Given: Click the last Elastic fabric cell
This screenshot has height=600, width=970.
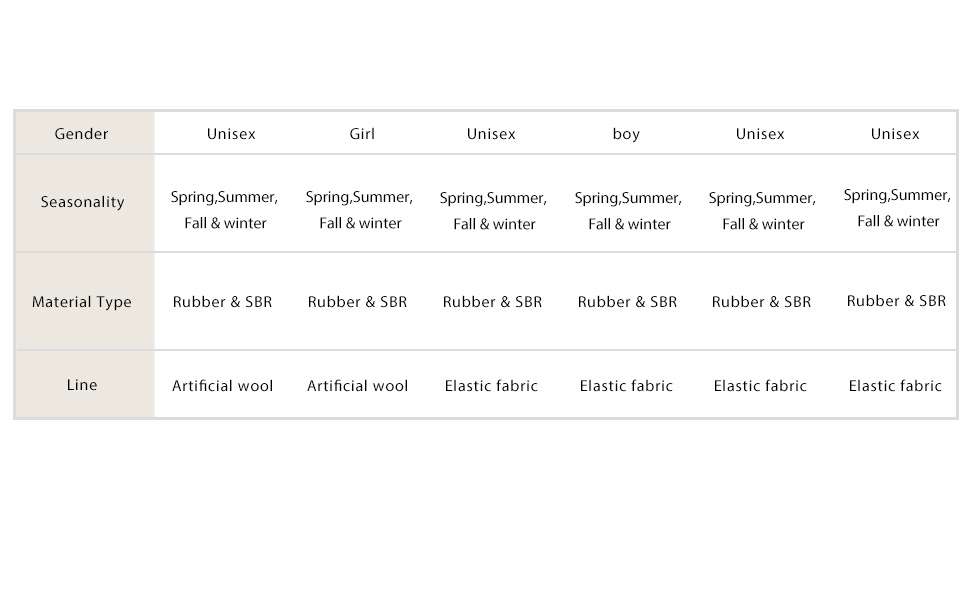Looking at the screenshot, I should click(895, 386).
